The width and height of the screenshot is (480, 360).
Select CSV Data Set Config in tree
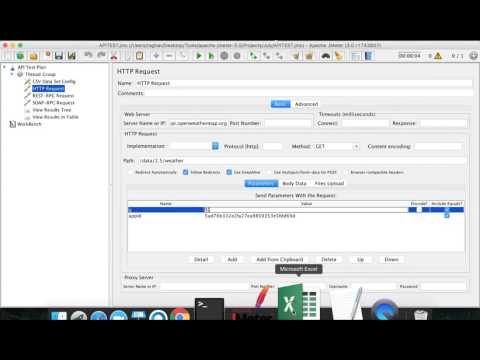[x=54, y=81]
